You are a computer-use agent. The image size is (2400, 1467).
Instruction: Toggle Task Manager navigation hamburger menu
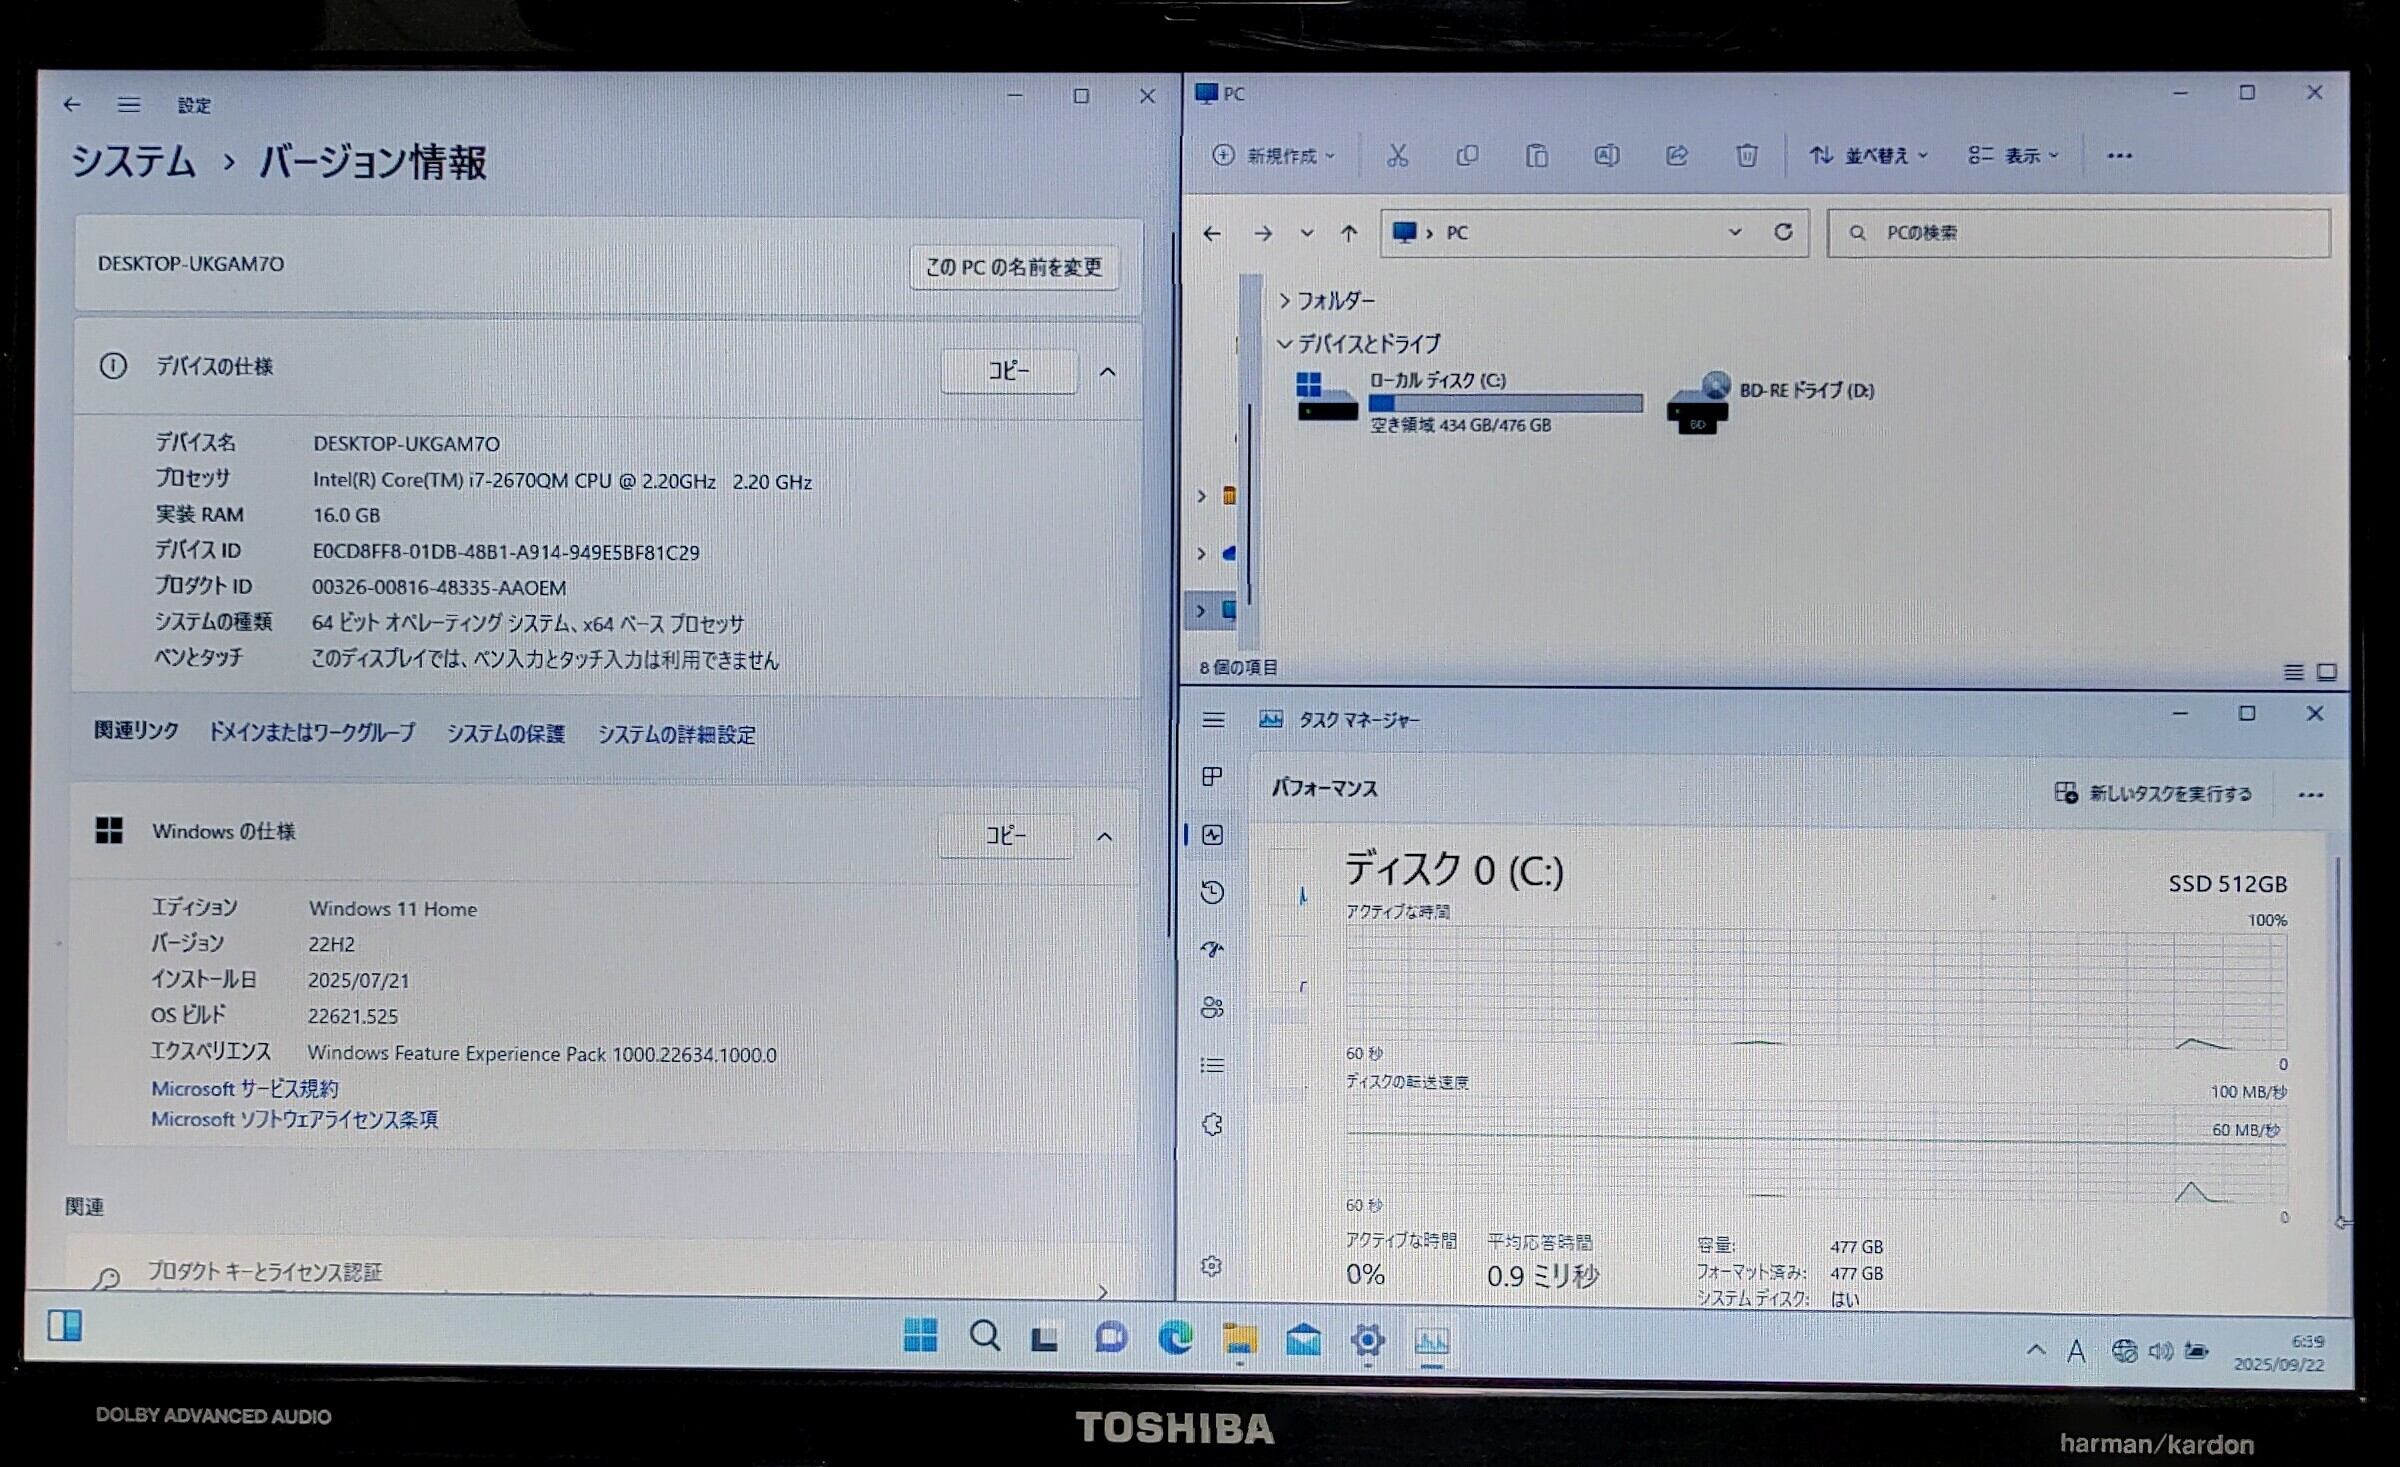1213,720
